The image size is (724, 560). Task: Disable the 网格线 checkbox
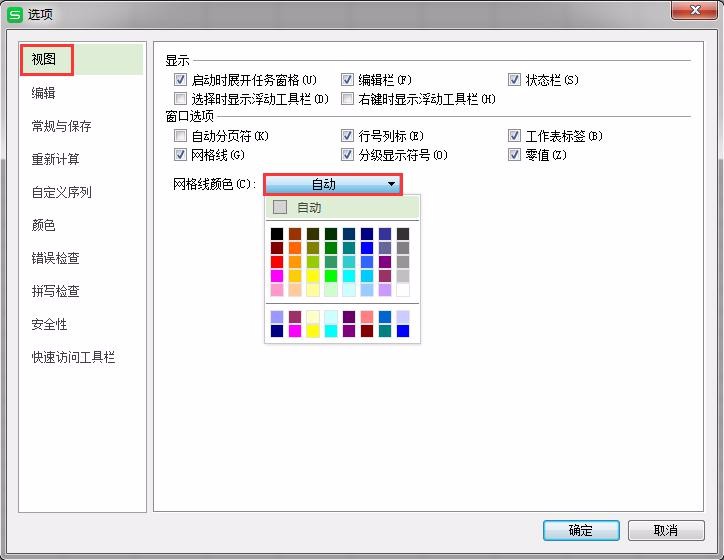(180, 155)
